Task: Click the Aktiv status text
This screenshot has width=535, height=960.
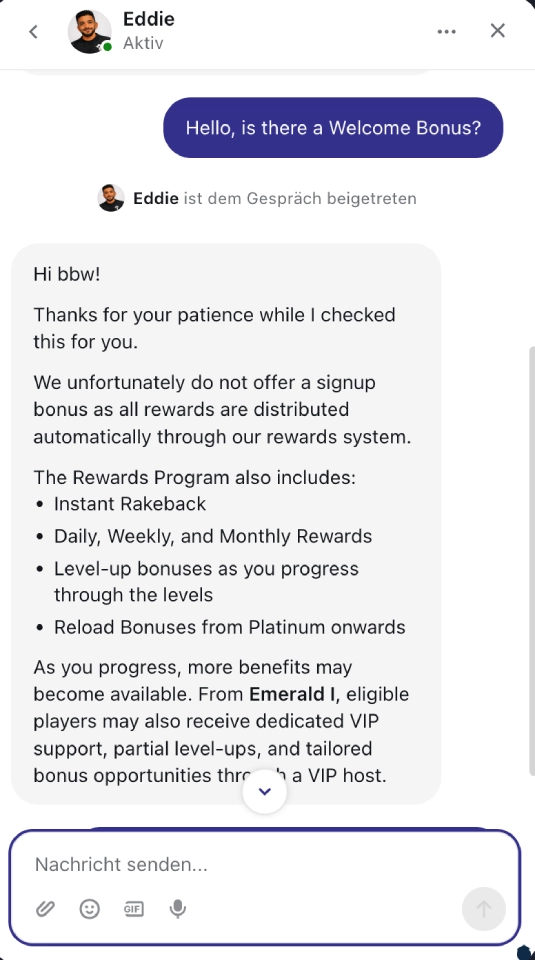Action: tap(143, 44)
